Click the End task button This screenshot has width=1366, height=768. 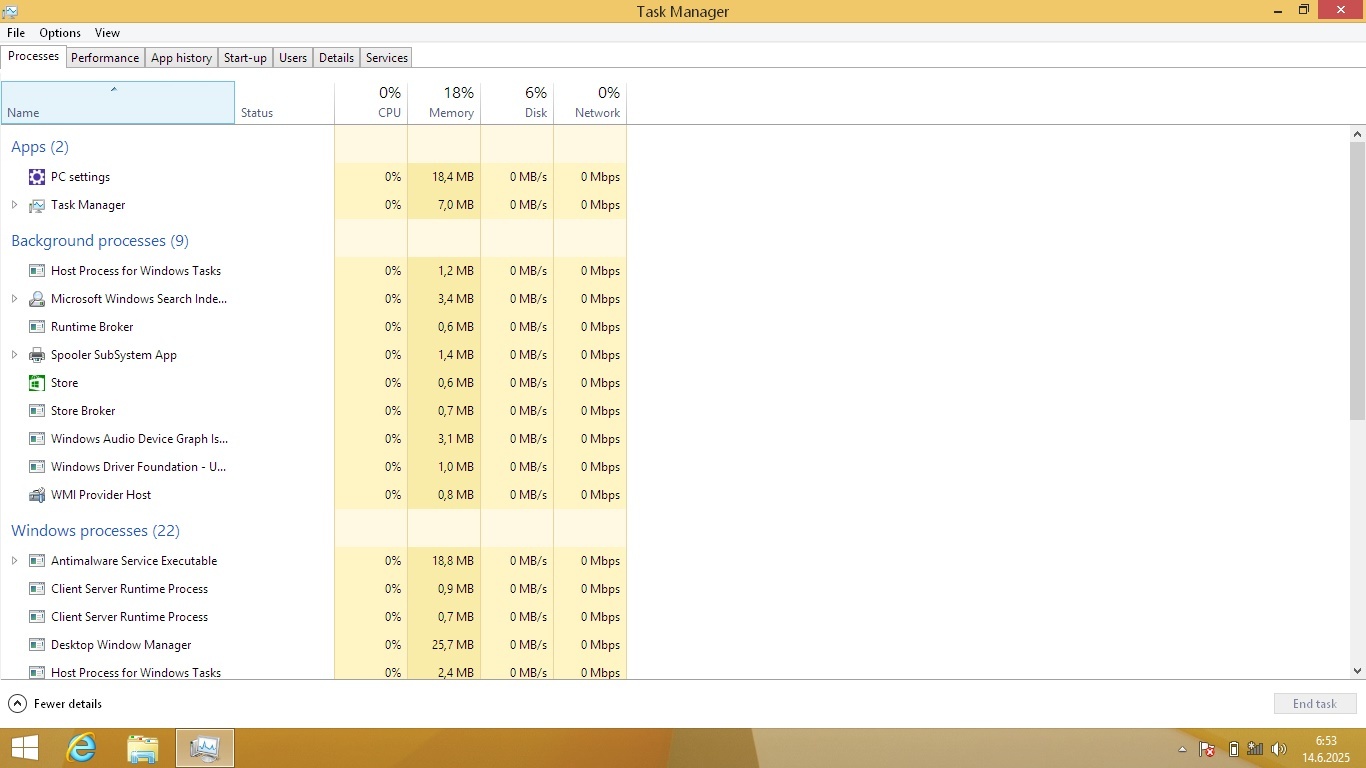1315,704
